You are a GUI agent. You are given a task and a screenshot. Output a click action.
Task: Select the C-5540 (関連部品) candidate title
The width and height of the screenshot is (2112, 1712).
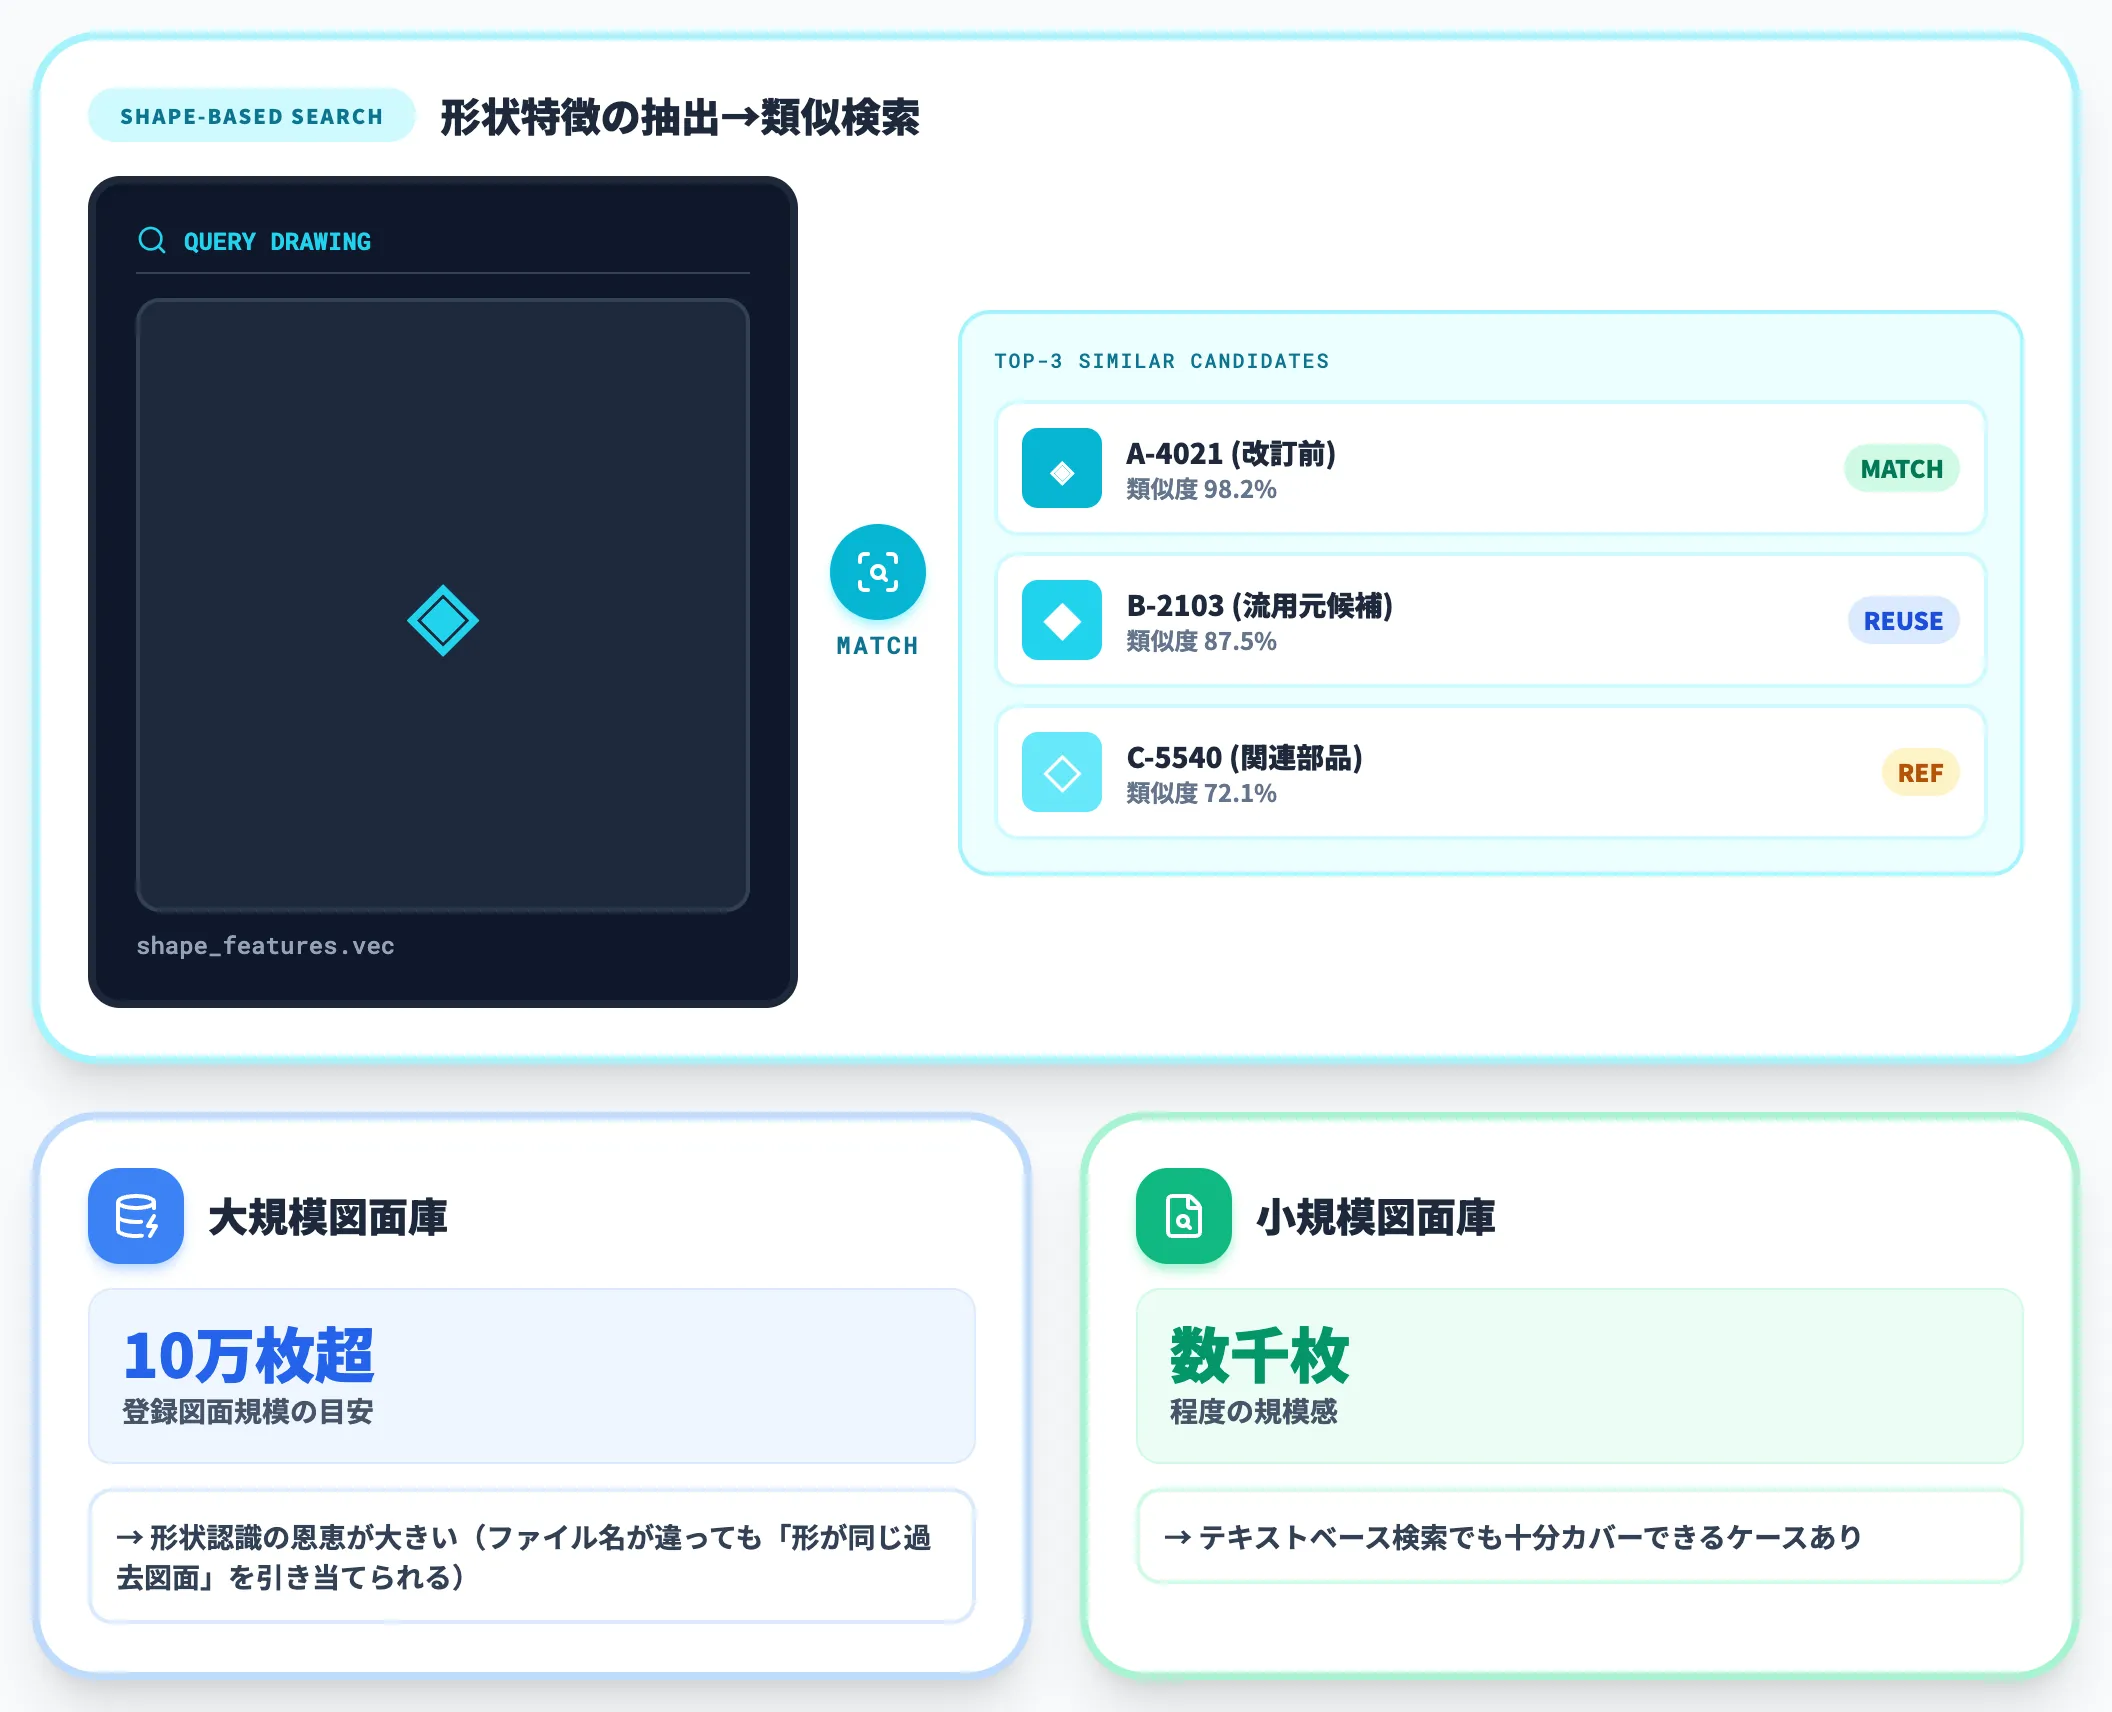click(1244, 758)
